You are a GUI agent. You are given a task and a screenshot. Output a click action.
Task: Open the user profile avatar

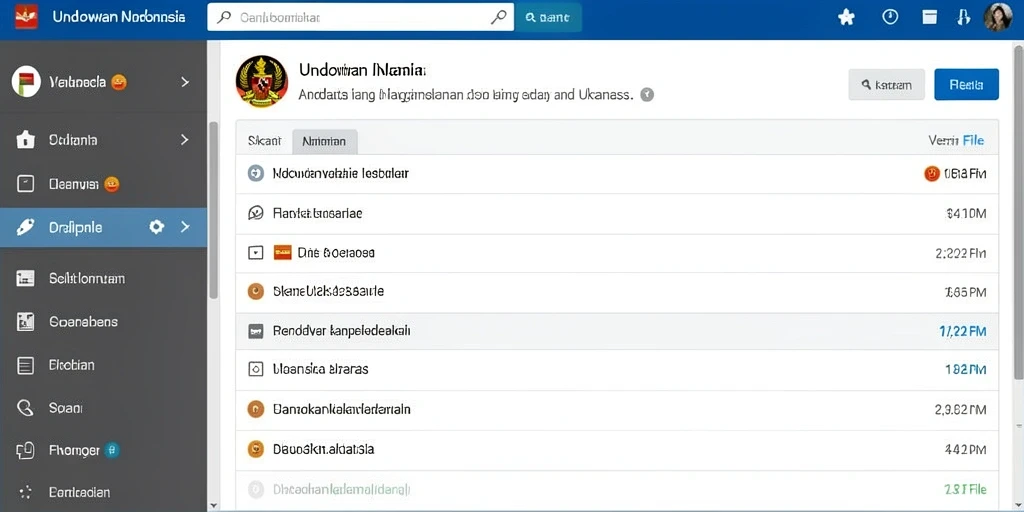[x=998, y=17]
